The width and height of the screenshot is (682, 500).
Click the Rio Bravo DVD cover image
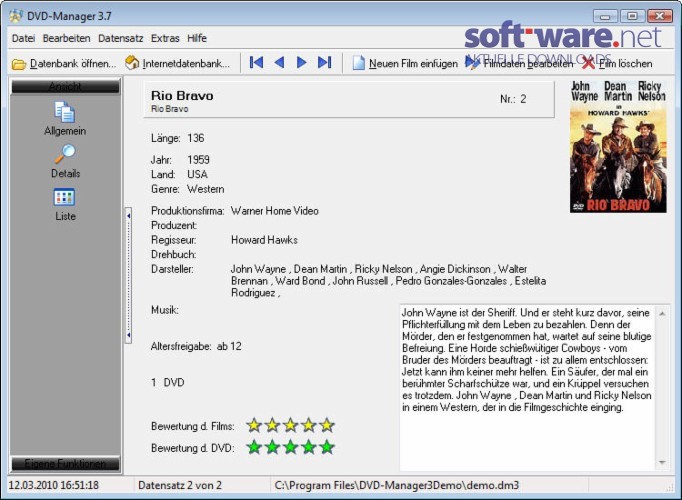tap(618, 147)
